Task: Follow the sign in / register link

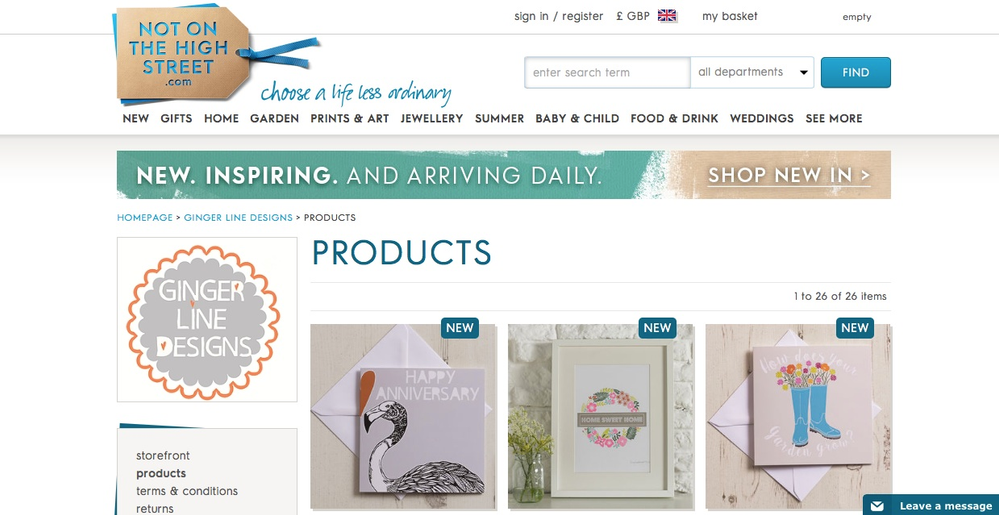Action: pos(559,17)
